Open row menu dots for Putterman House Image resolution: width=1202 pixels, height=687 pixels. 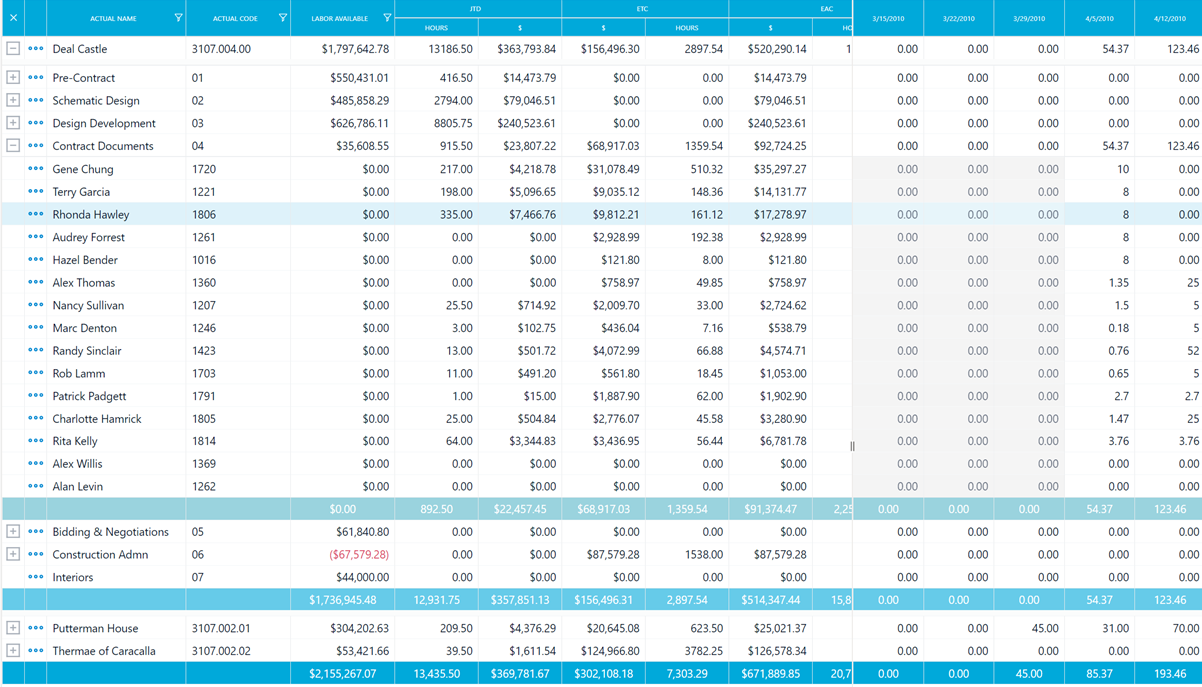point(36,628)
